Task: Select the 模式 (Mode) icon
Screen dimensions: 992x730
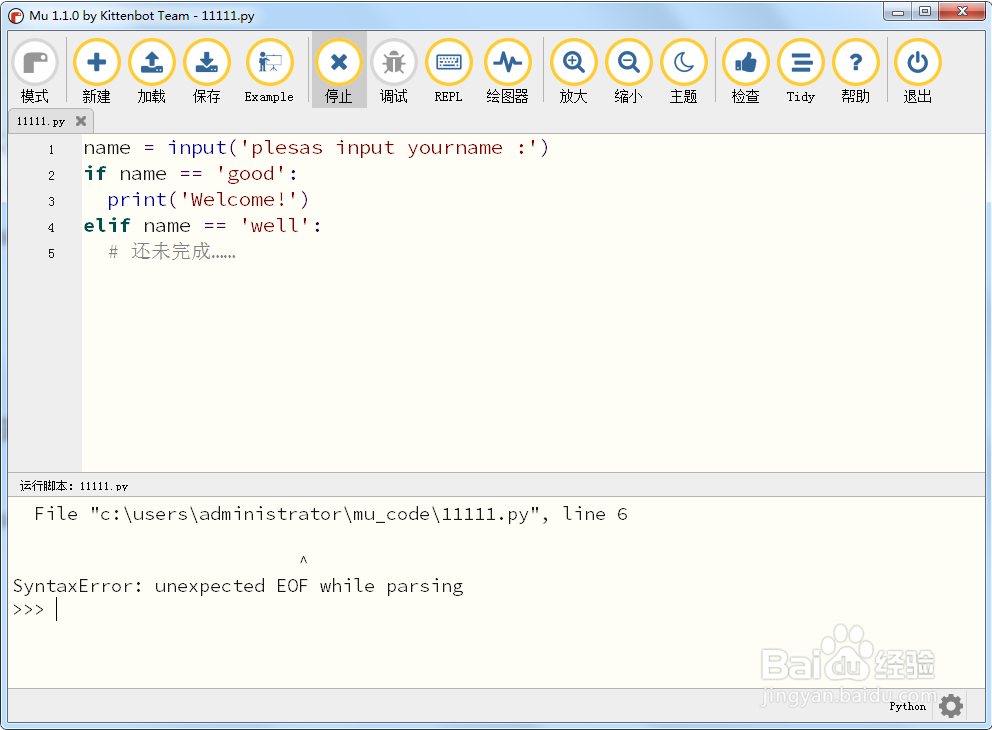Action: [x=35, y=62]
